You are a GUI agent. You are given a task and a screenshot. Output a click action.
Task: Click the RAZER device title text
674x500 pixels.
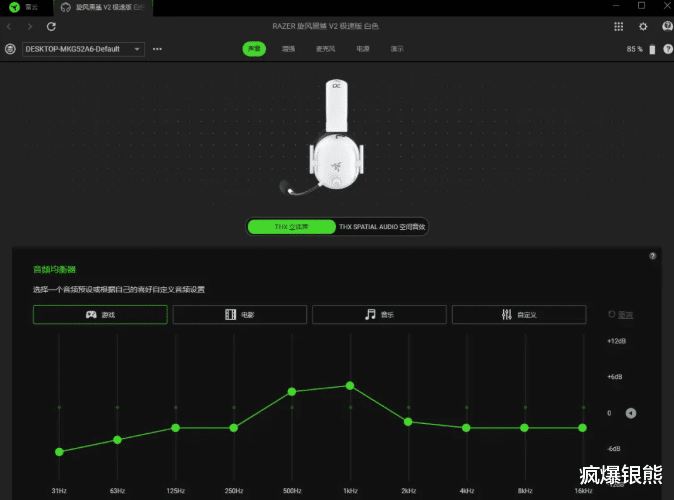tap(325, 26)
